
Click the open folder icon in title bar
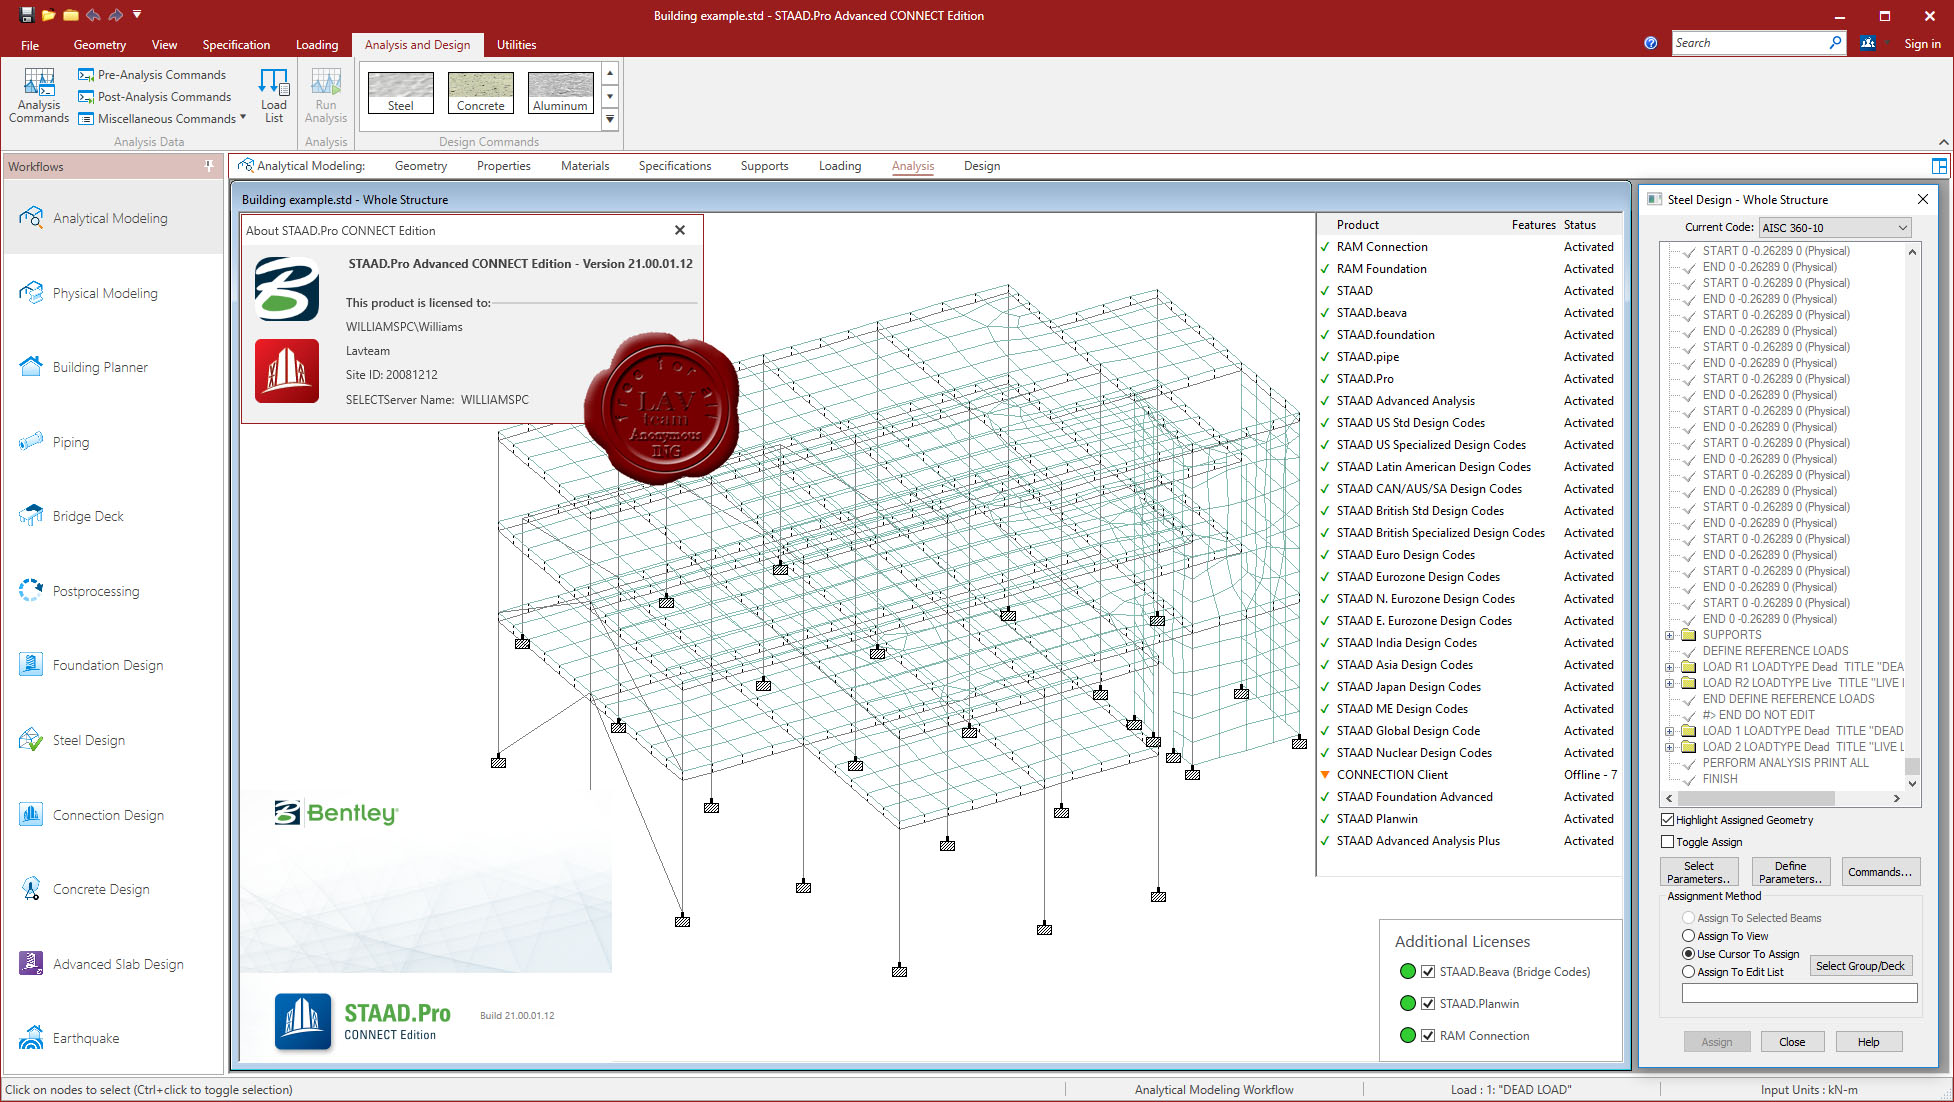(x=49, y=15)
